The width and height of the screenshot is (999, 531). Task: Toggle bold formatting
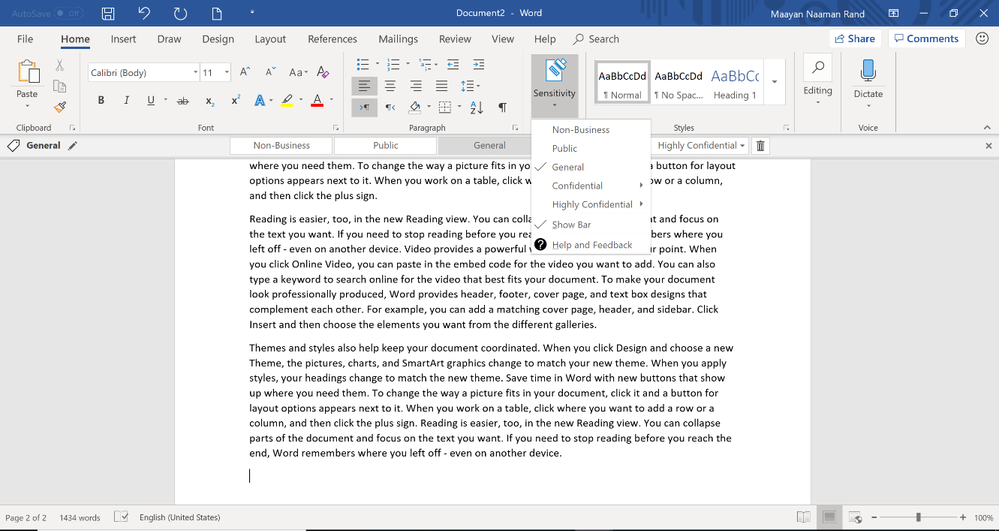[101, 100]
